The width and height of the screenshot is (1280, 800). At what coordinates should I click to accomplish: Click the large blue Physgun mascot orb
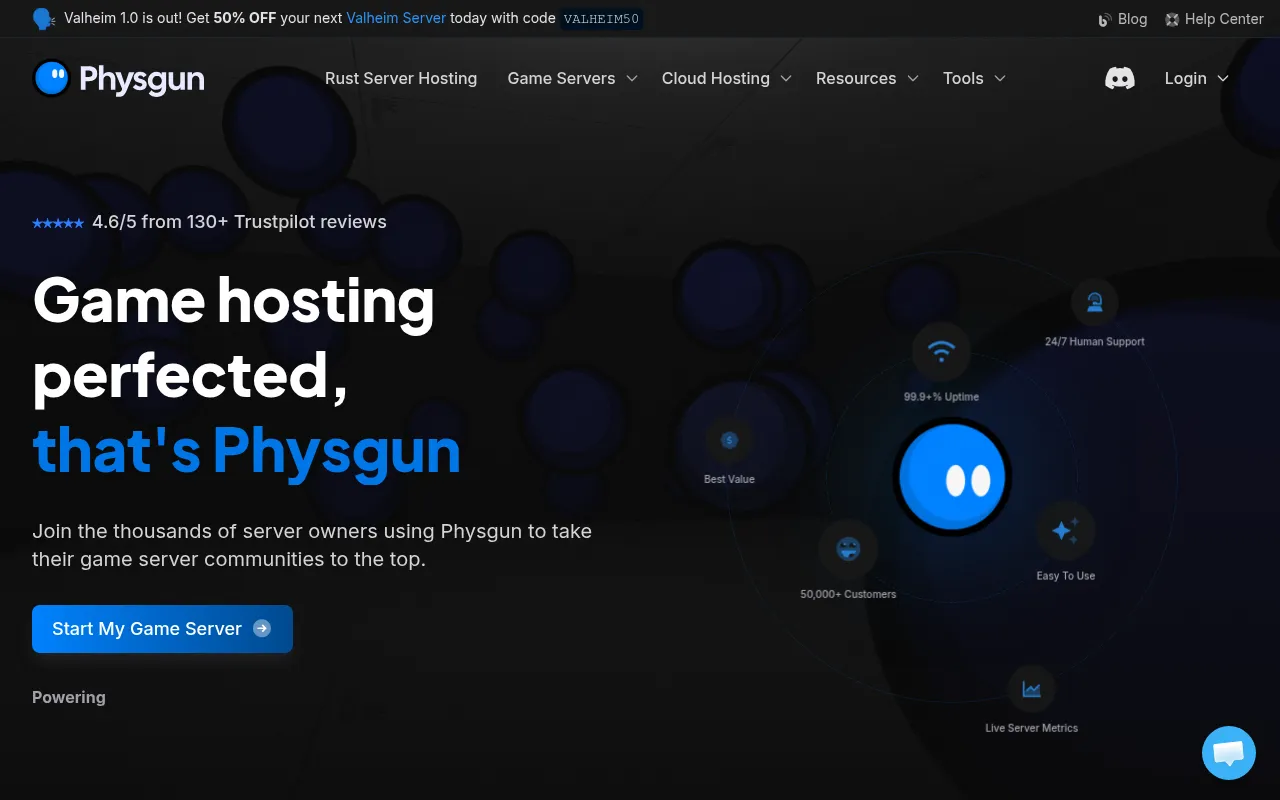click(x=952, y=477)
